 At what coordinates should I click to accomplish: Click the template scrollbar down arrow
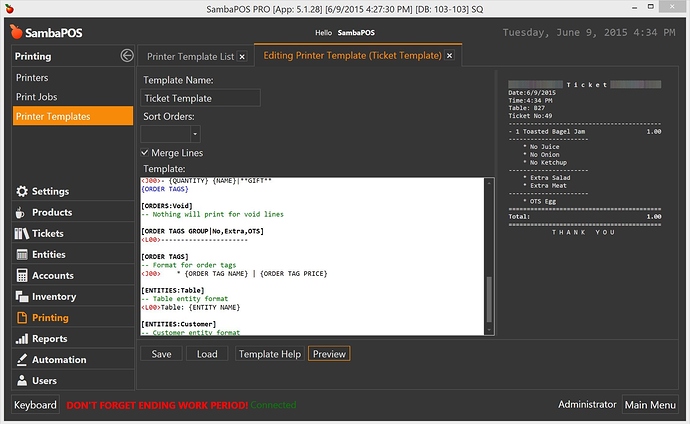tap(489, 330)
